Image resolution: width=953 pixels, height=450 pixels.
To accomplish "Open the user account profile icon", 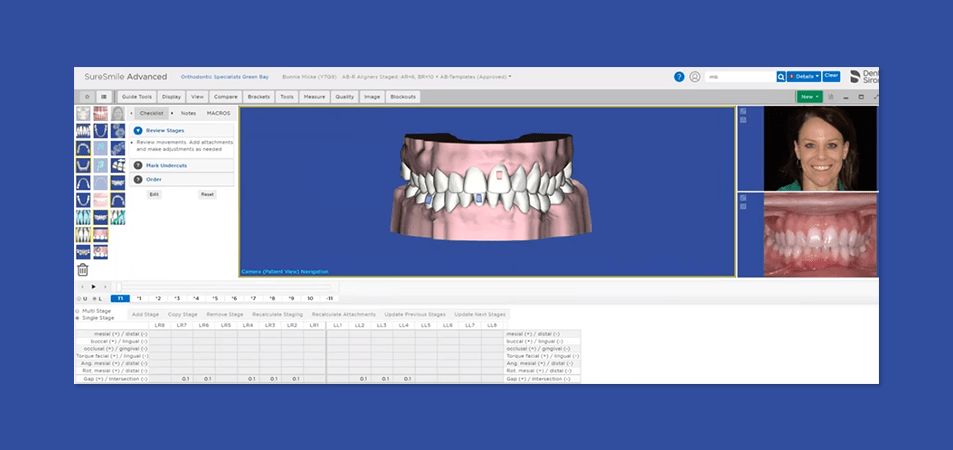I will click(x=695, y=77).
